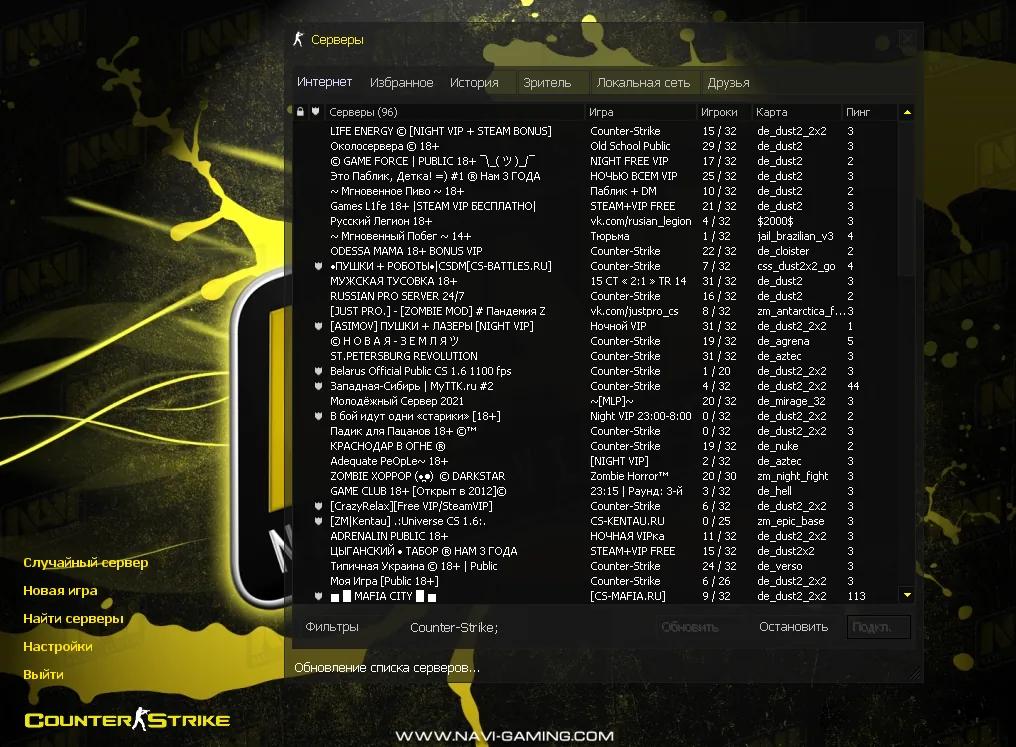The width and height of the screenshot is (1016, 747).
Task: Click shield icon beside Belarus Official Public
Action: tap(318, 371)
